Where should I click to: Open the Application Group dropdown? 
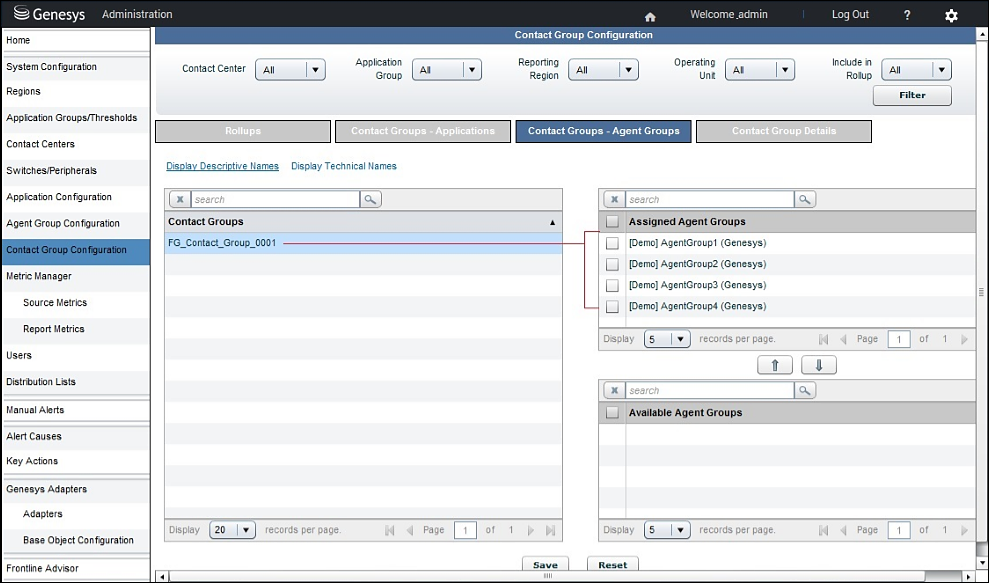[447, 70]
